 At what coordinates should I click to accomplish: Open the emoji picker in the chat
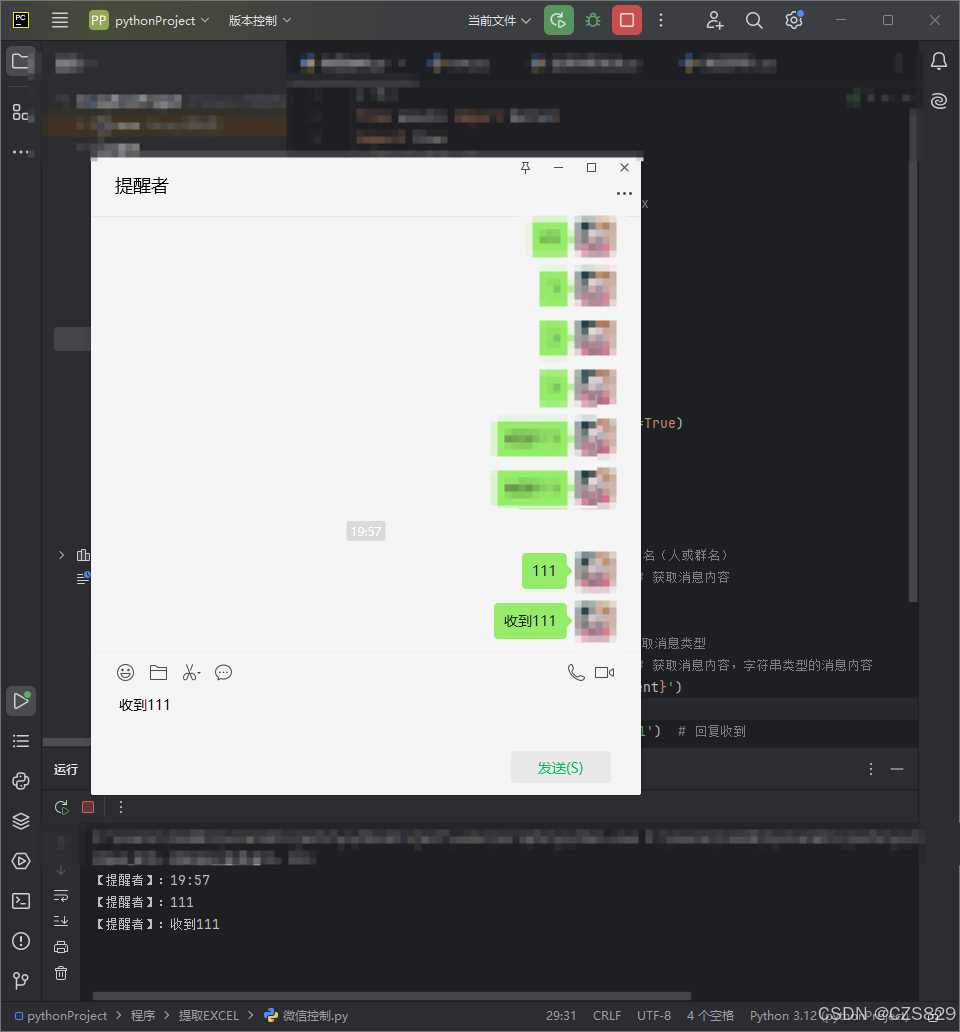(125, 672)
